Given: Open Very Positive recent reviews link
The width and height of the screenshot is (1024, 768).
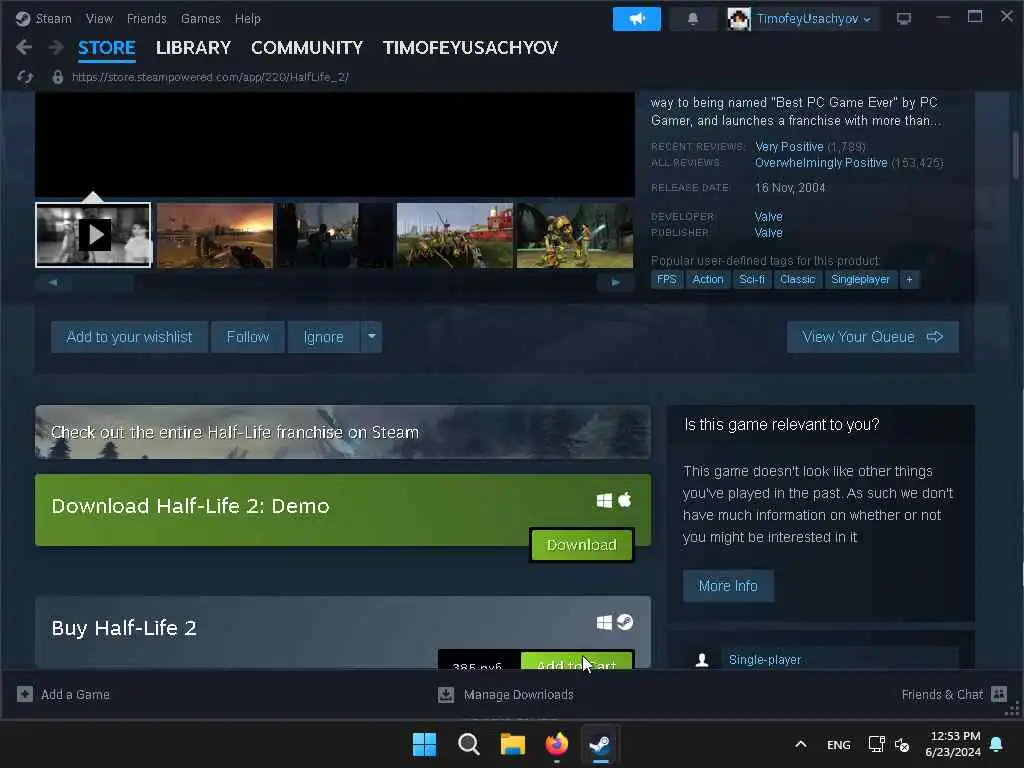Looking at the screenshot, I should [x=789, y=147].
